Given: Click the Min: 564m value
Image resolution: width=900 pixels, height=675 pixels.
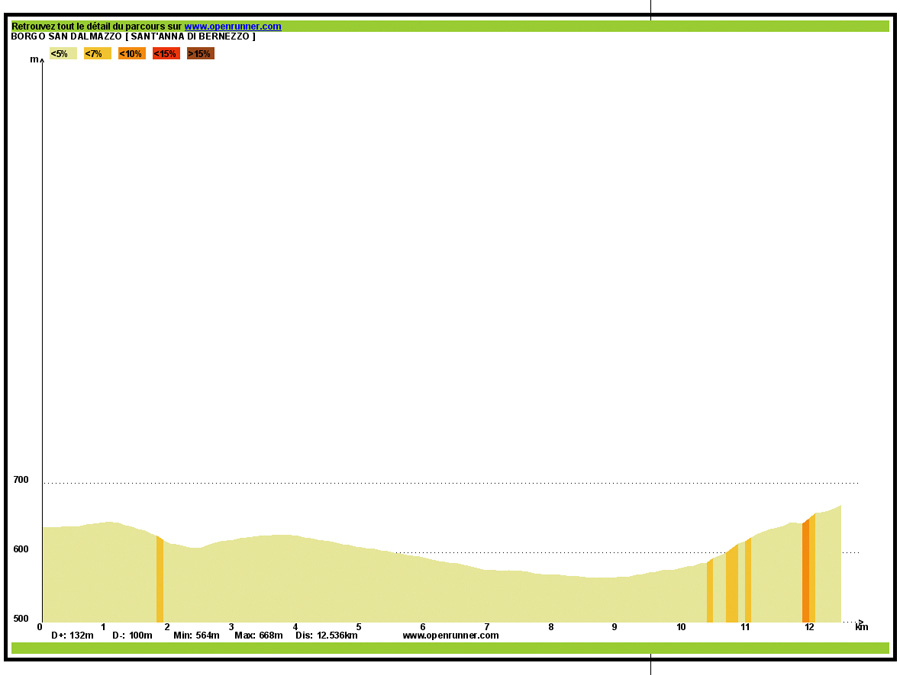Looking at the screenshot, I should (196, 635).
